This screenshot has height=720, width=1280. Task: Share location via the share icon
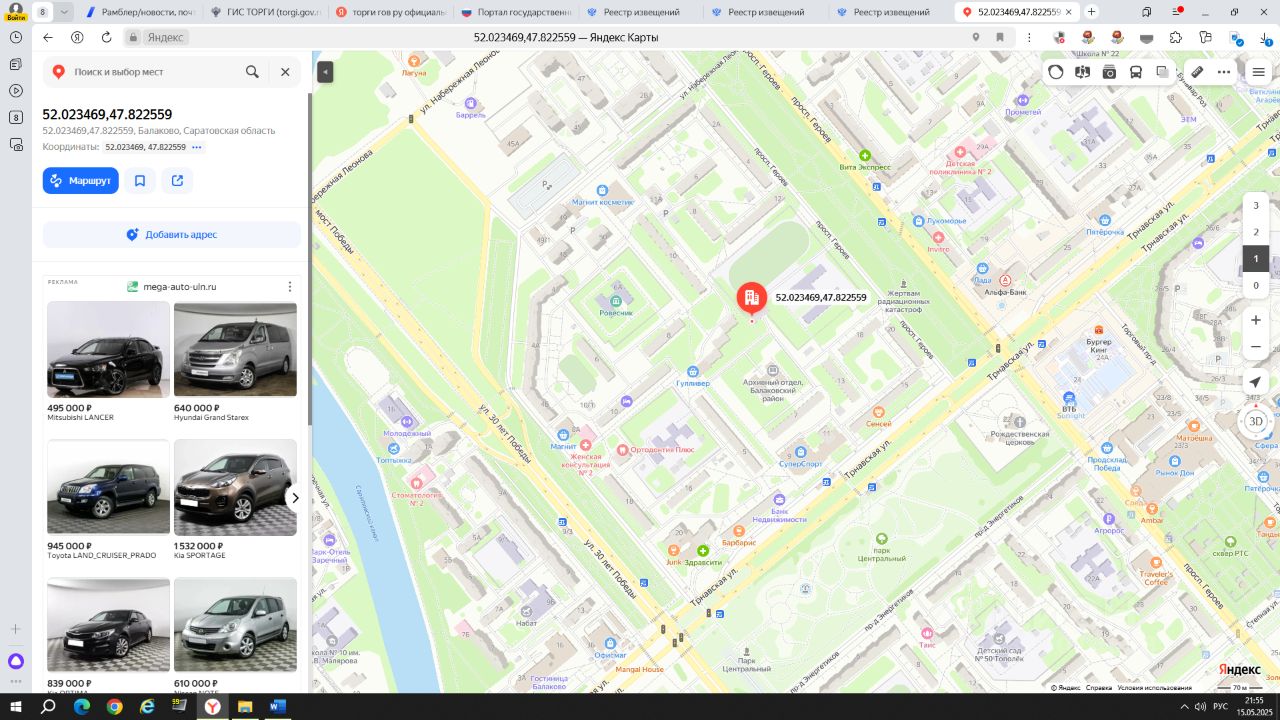click(177, 181)
